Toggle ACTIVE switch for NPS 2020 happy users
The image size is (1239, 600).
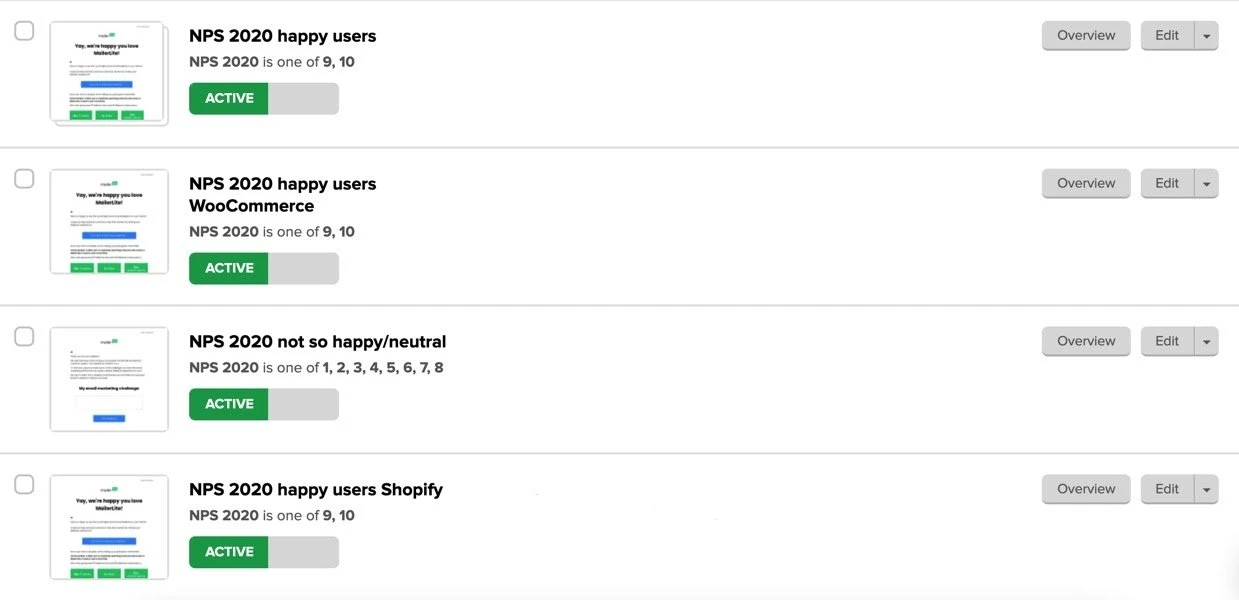pos(264,98)
